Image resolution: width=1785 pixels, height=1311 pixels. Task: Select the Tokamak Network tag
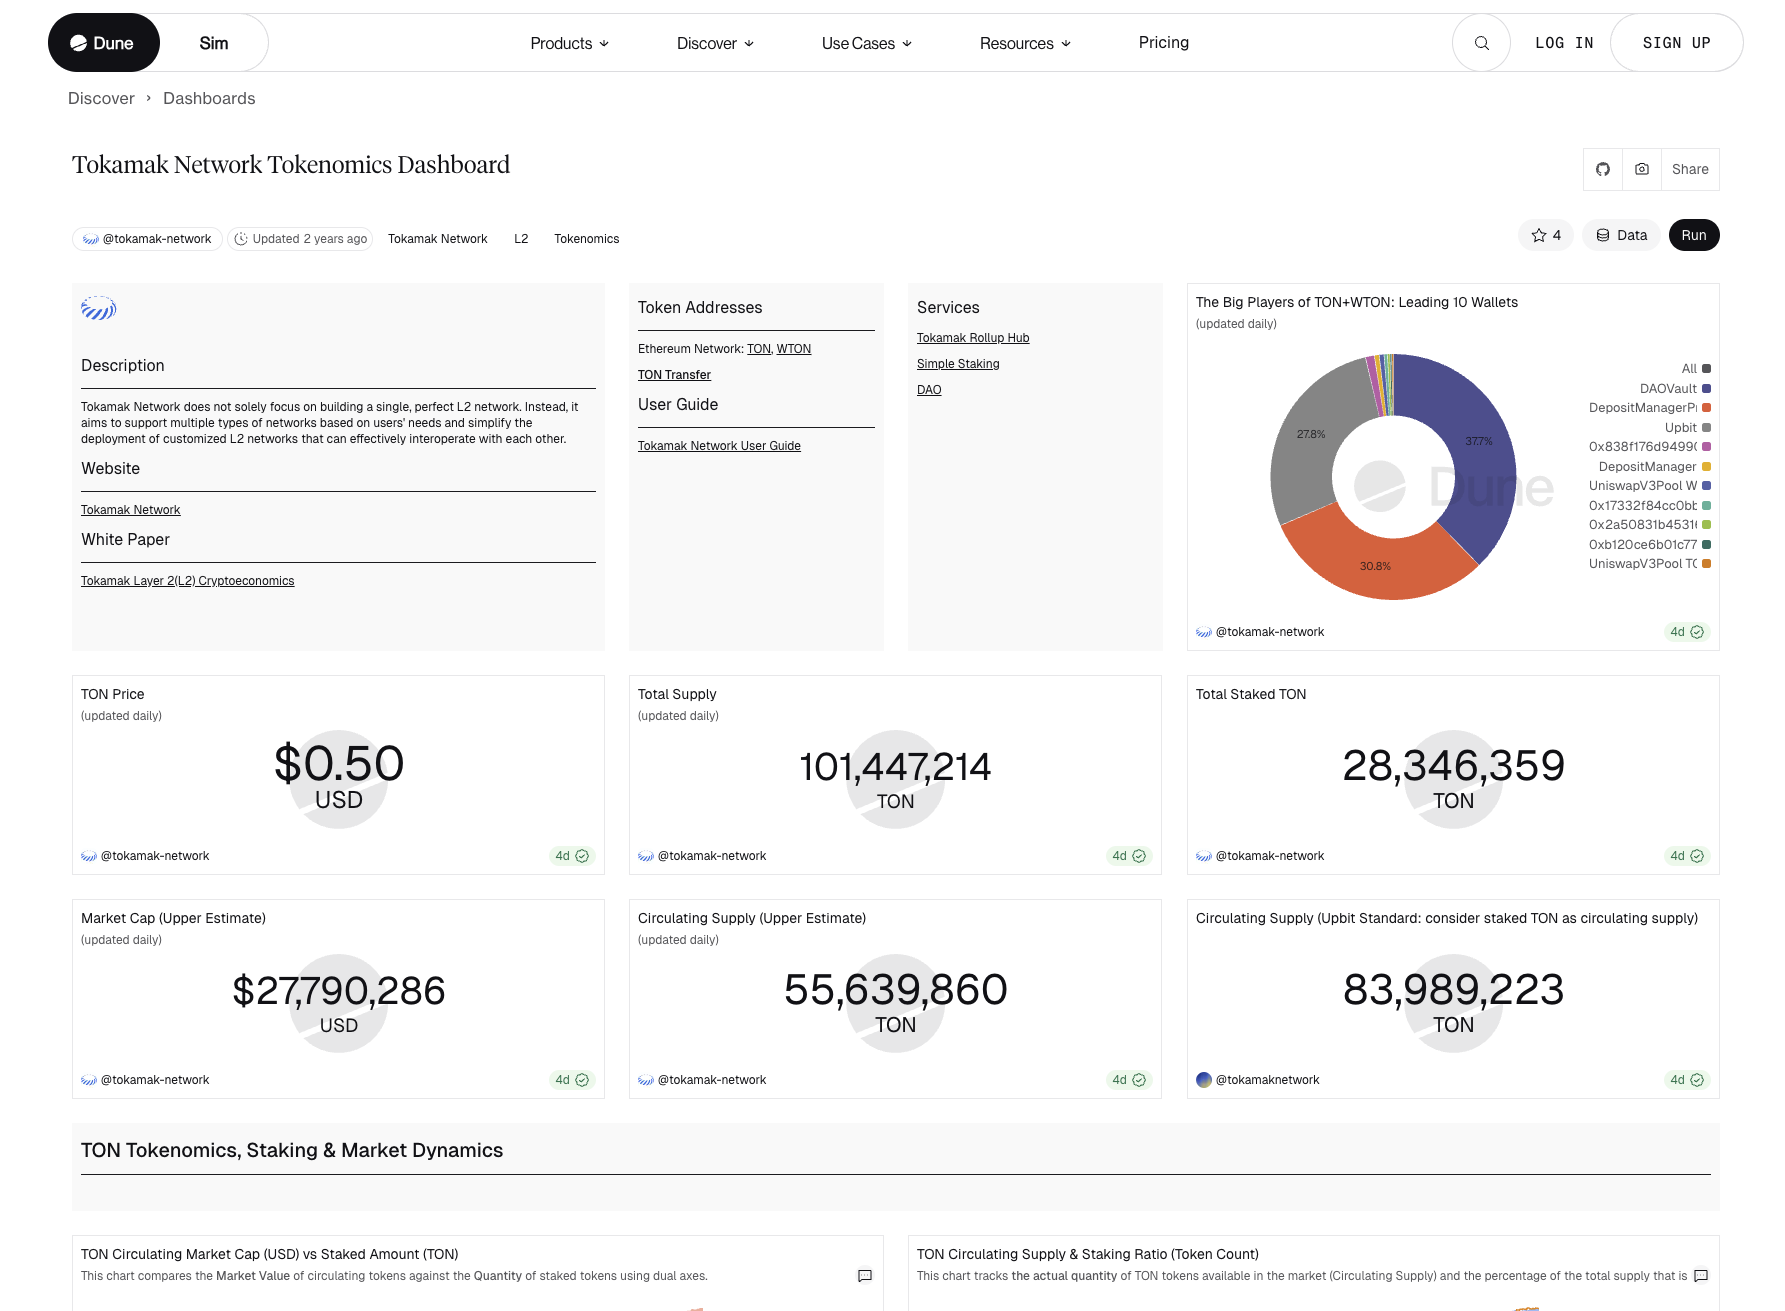[438, 239]
